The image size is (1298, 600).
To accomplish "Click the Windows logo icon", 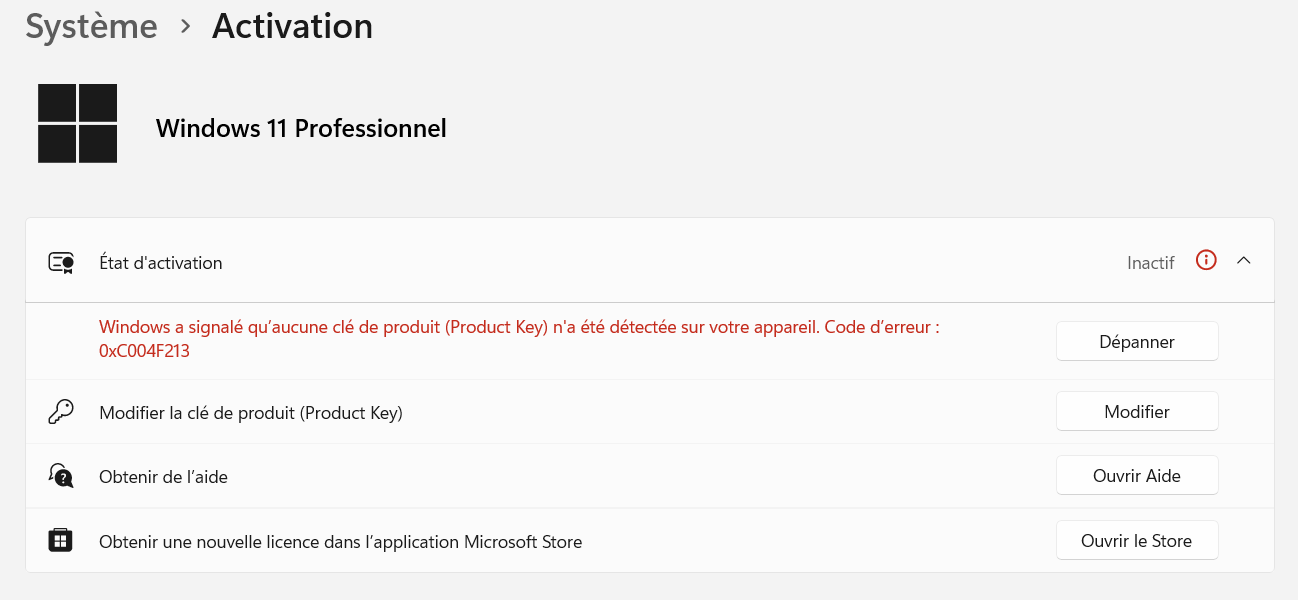I will coord(77,123).
